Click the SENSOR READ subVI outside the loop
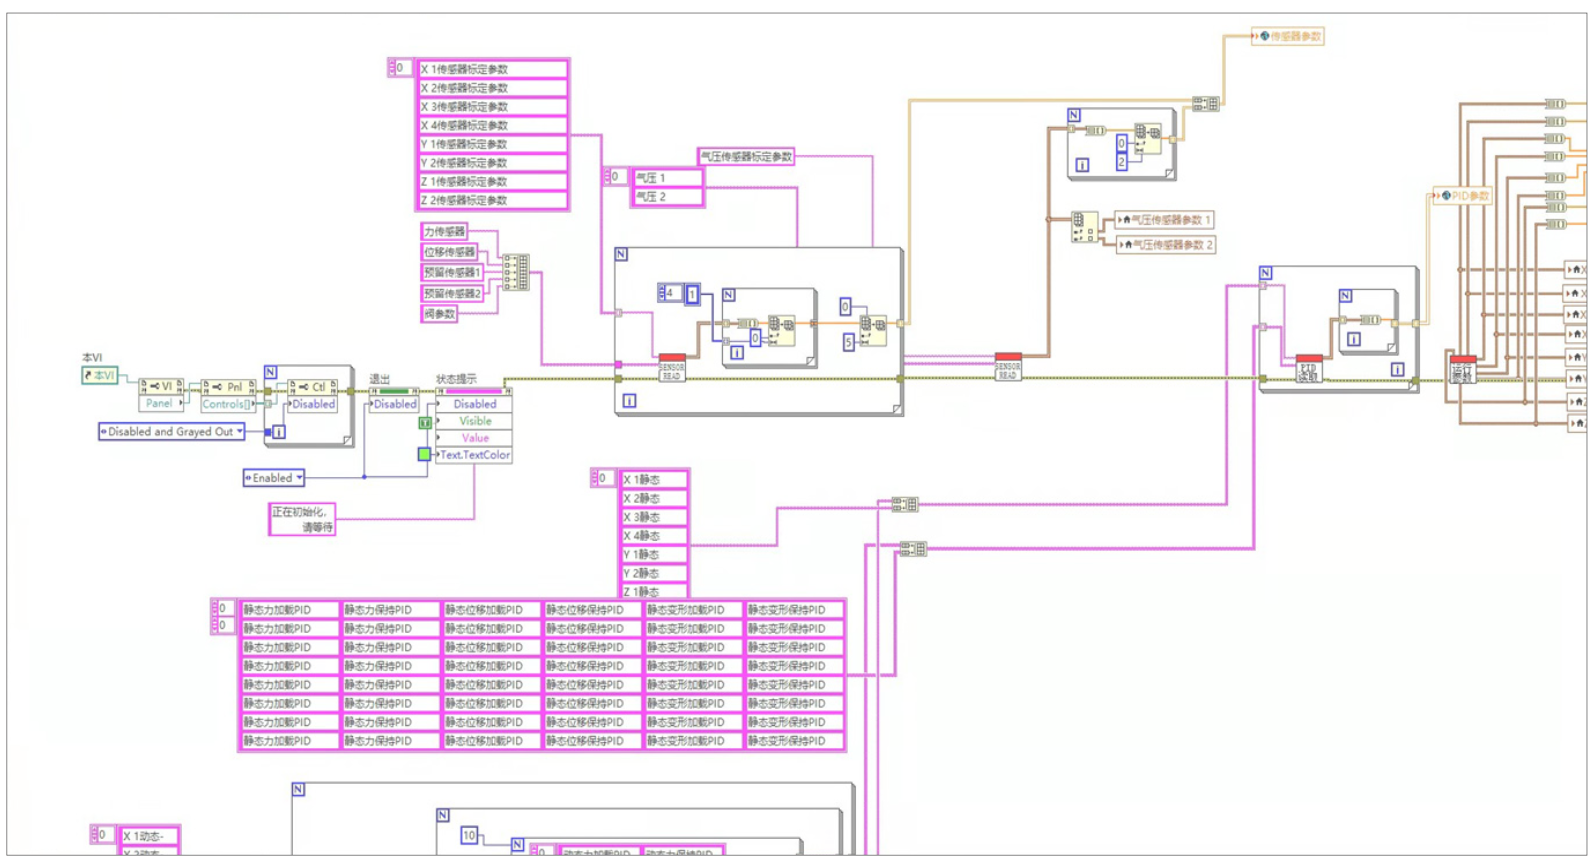This screenshot has width=1592, height=860. point(1008,367)
